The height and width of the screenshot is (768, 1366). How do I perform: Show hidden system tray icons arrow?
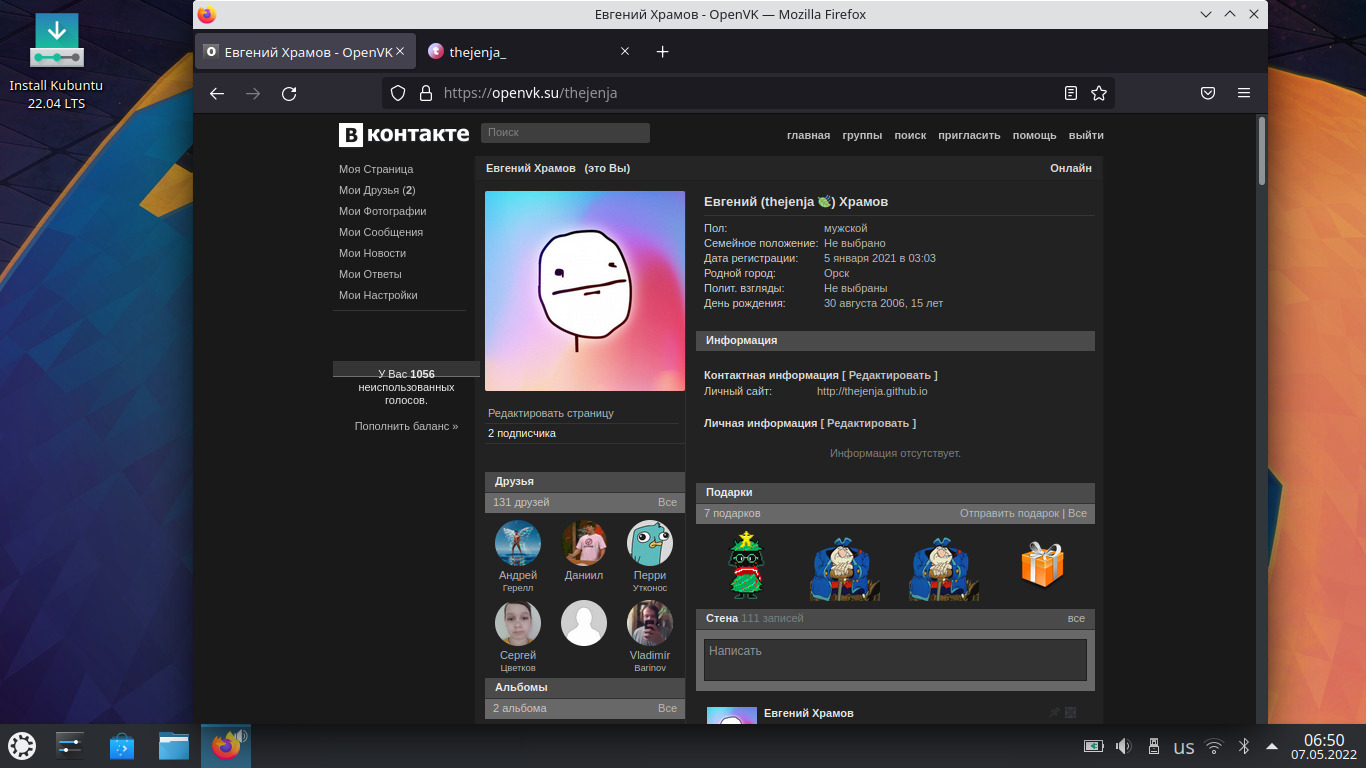coord(1272,746)
